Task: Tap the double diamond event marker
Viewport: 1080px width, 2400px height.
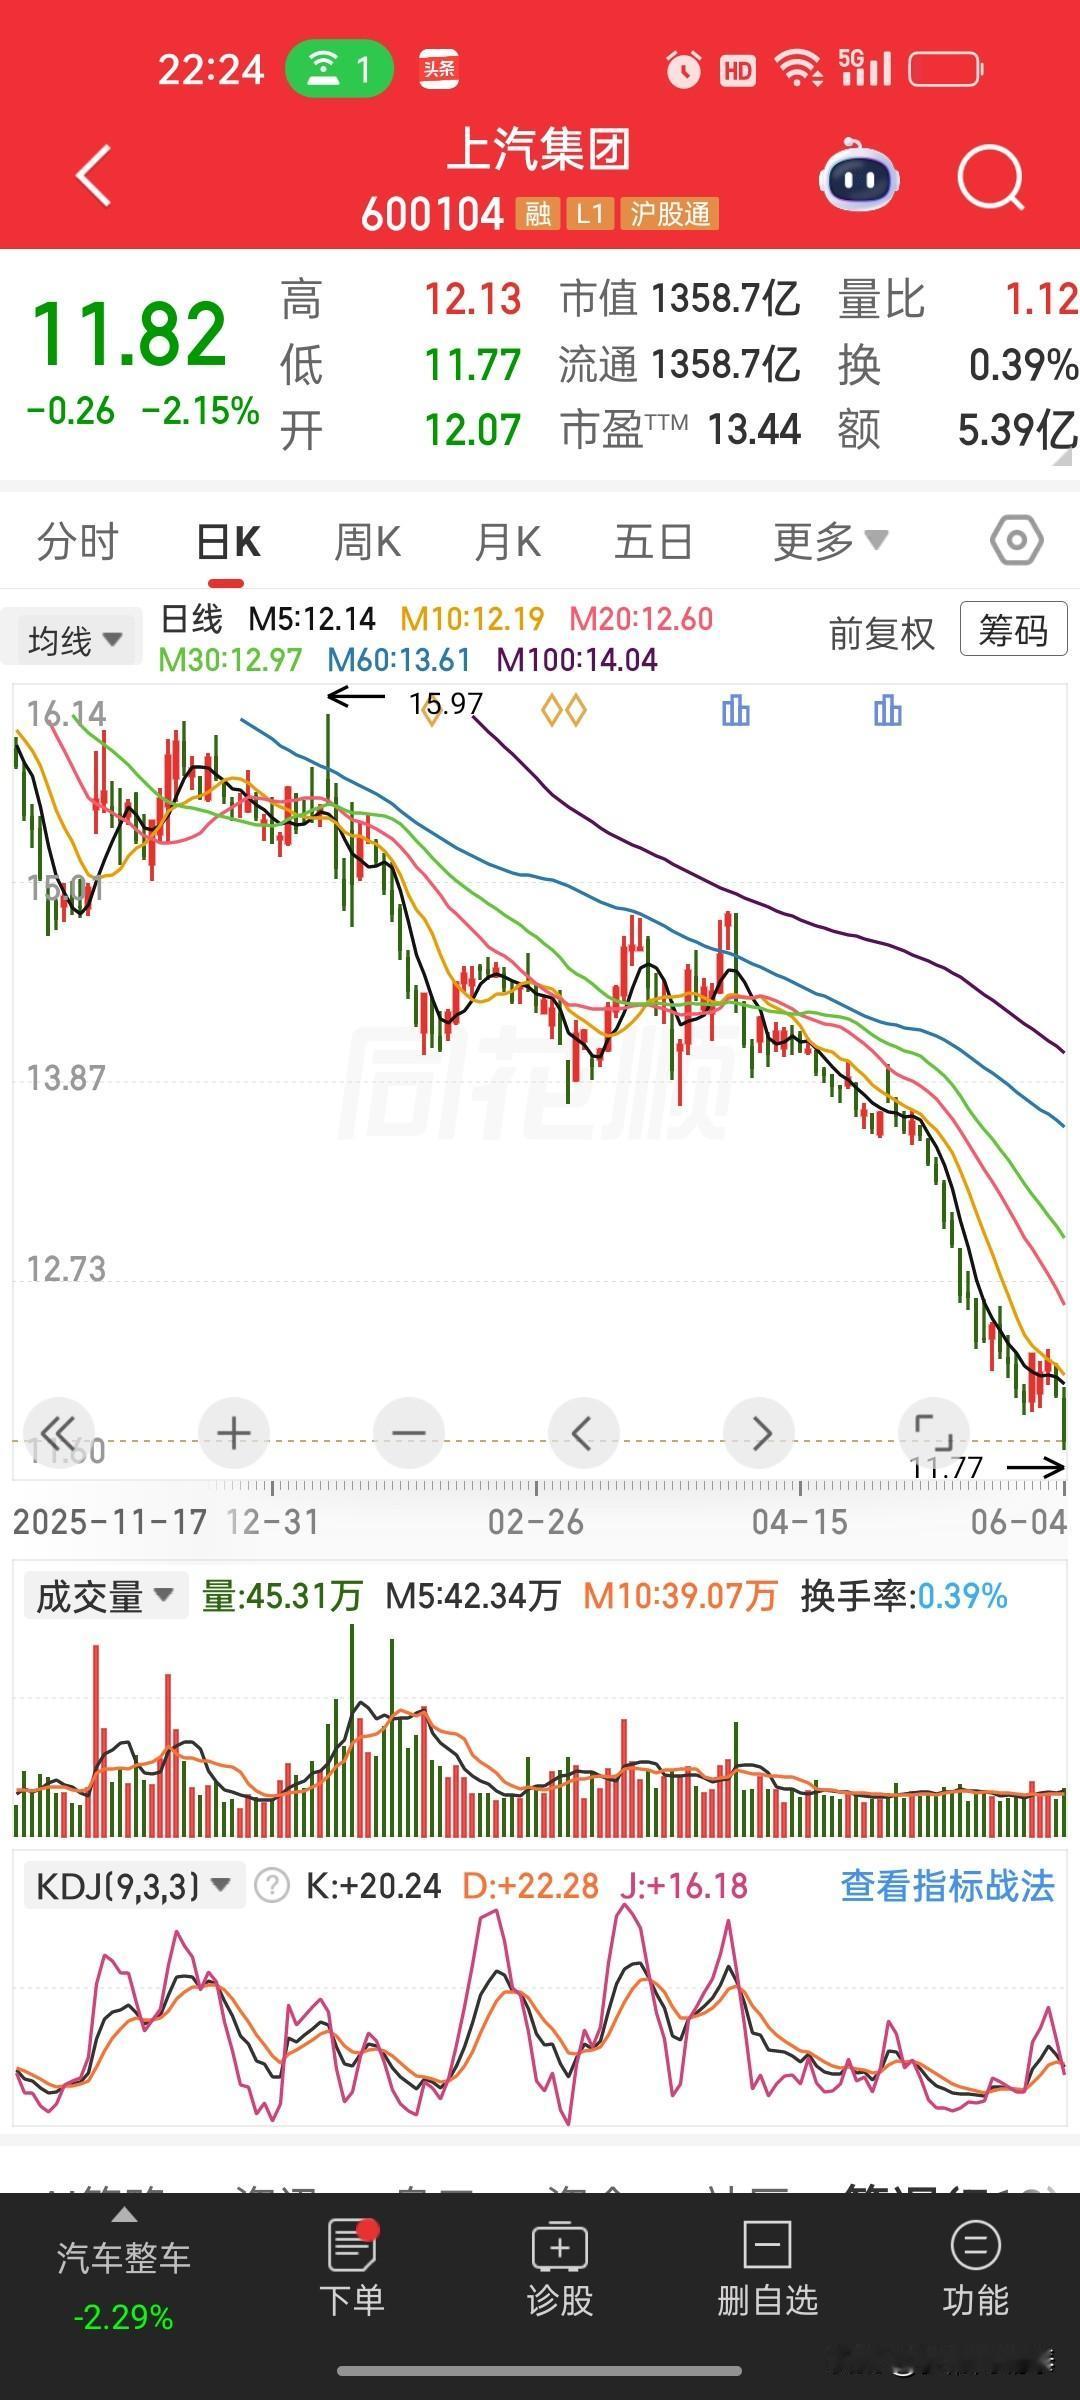Action: pos(563,711)
